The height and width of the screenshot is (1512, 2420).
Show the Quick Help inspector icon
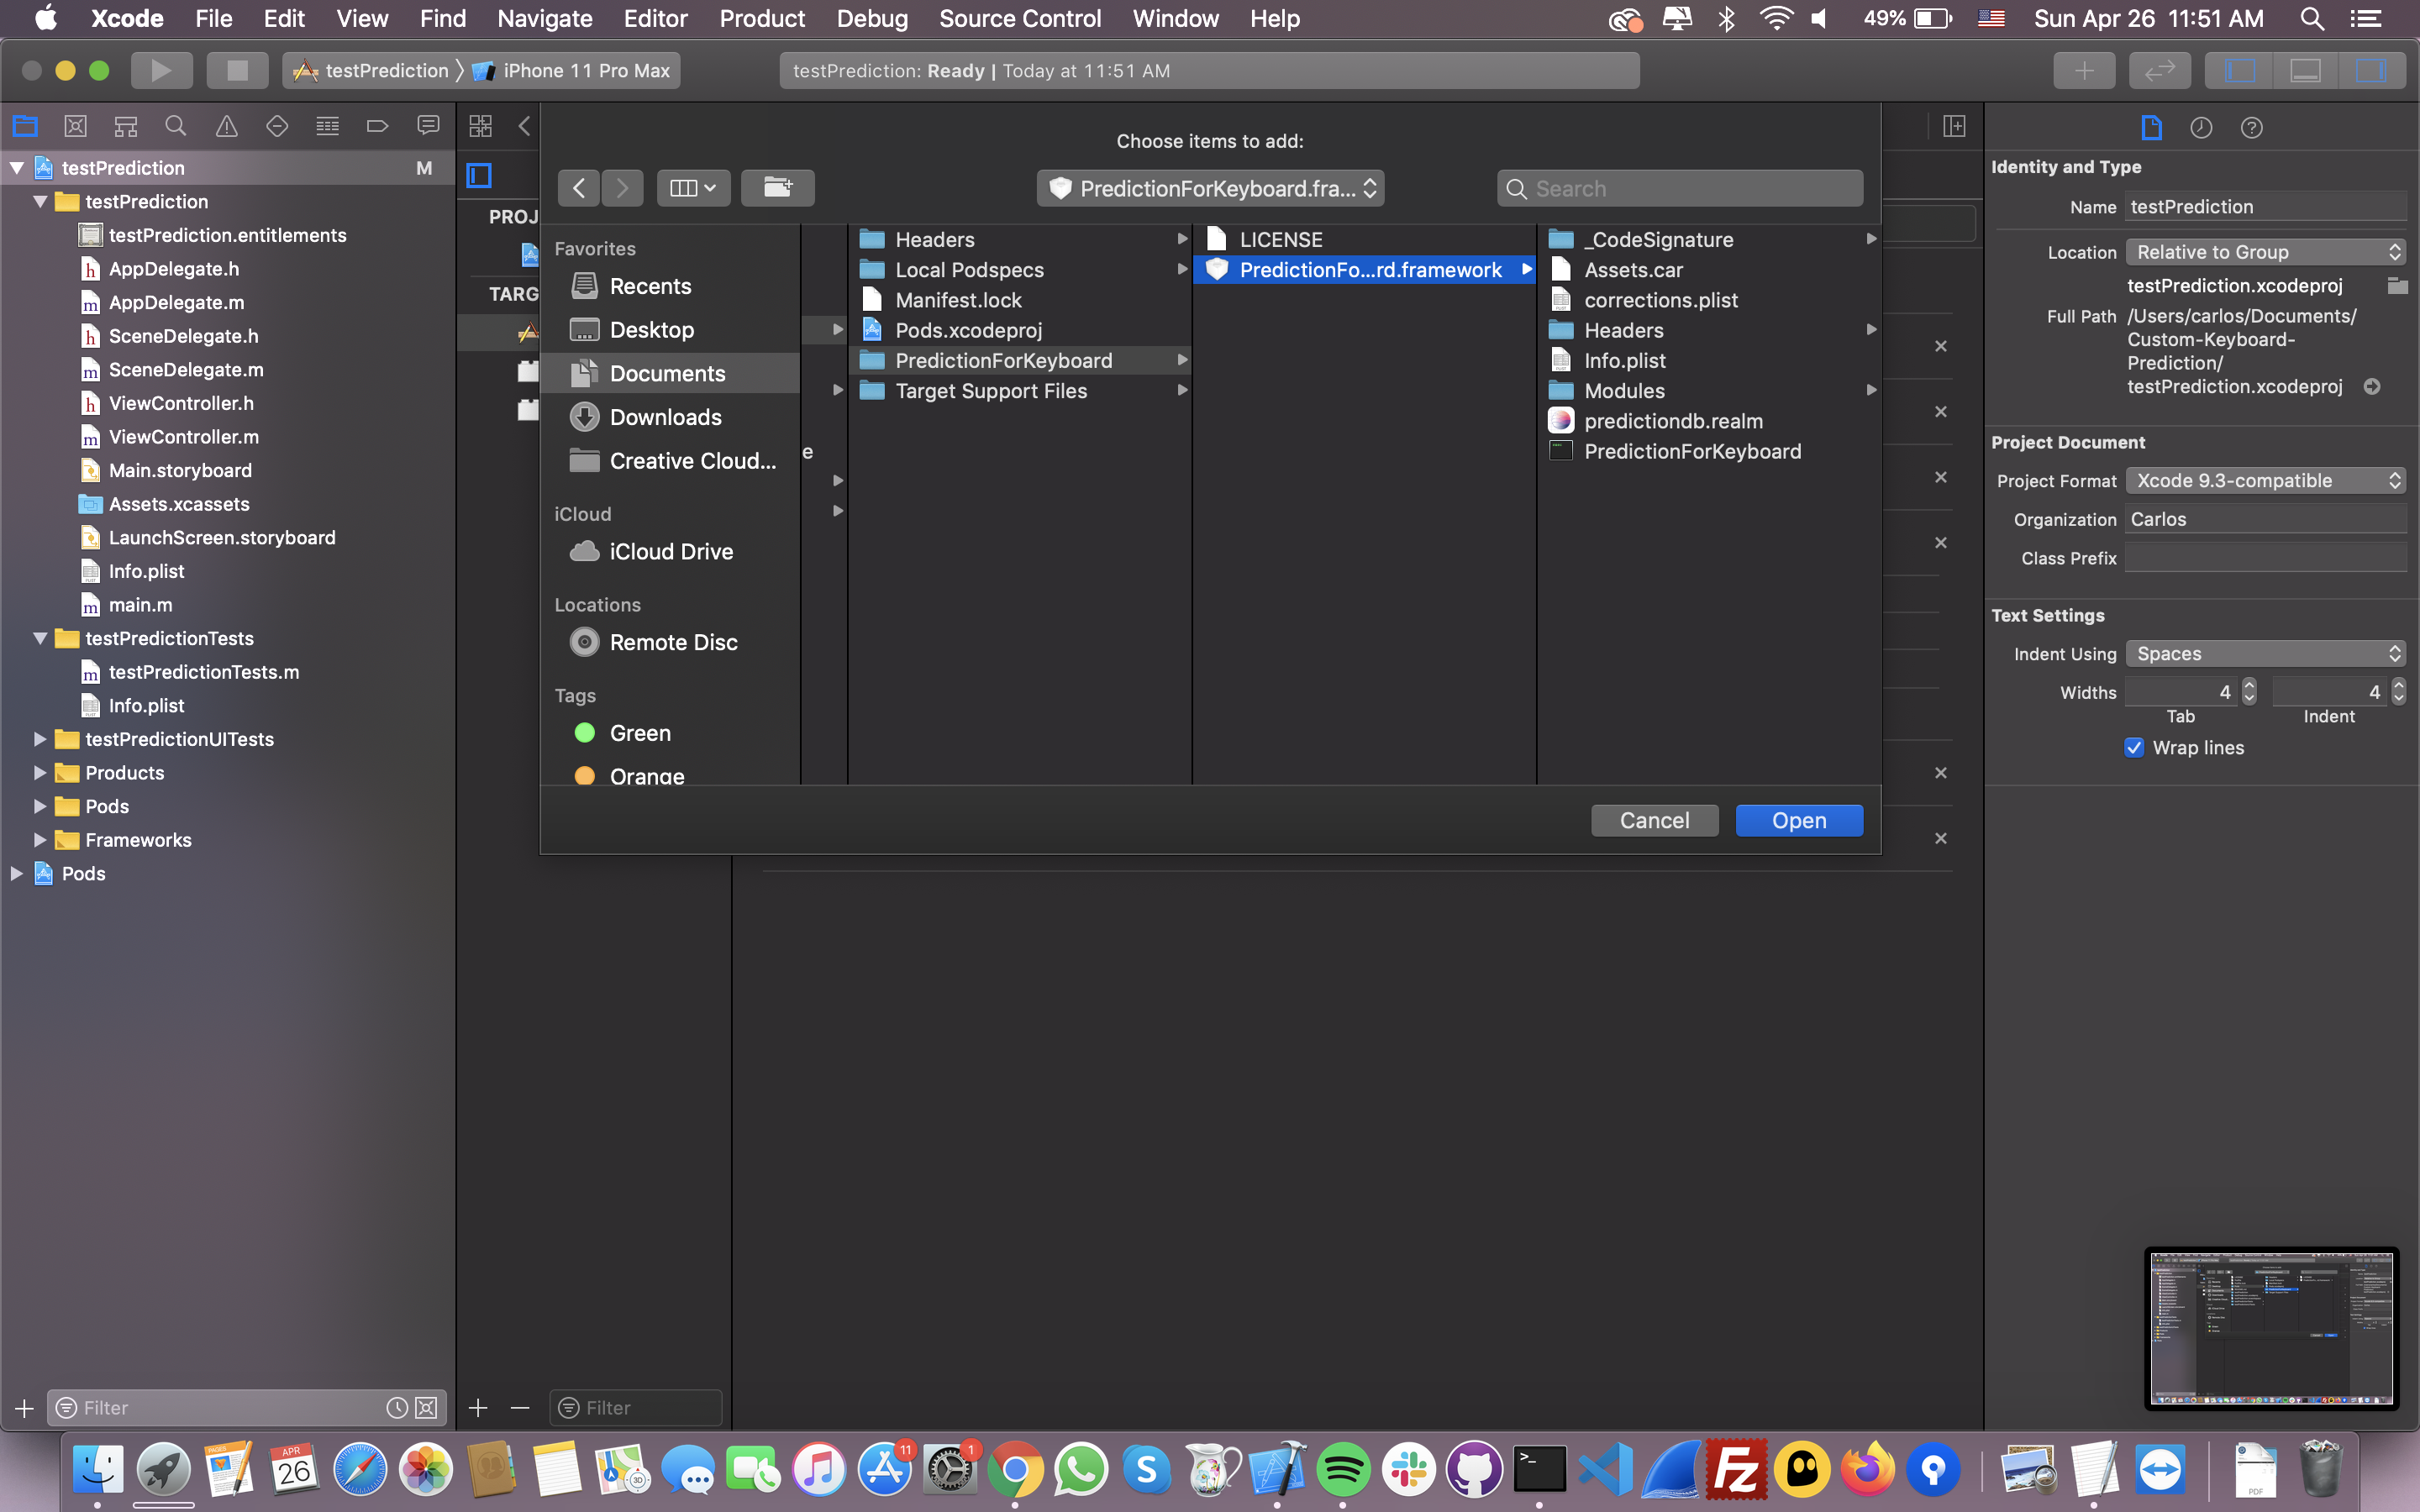coord(2251,127)
